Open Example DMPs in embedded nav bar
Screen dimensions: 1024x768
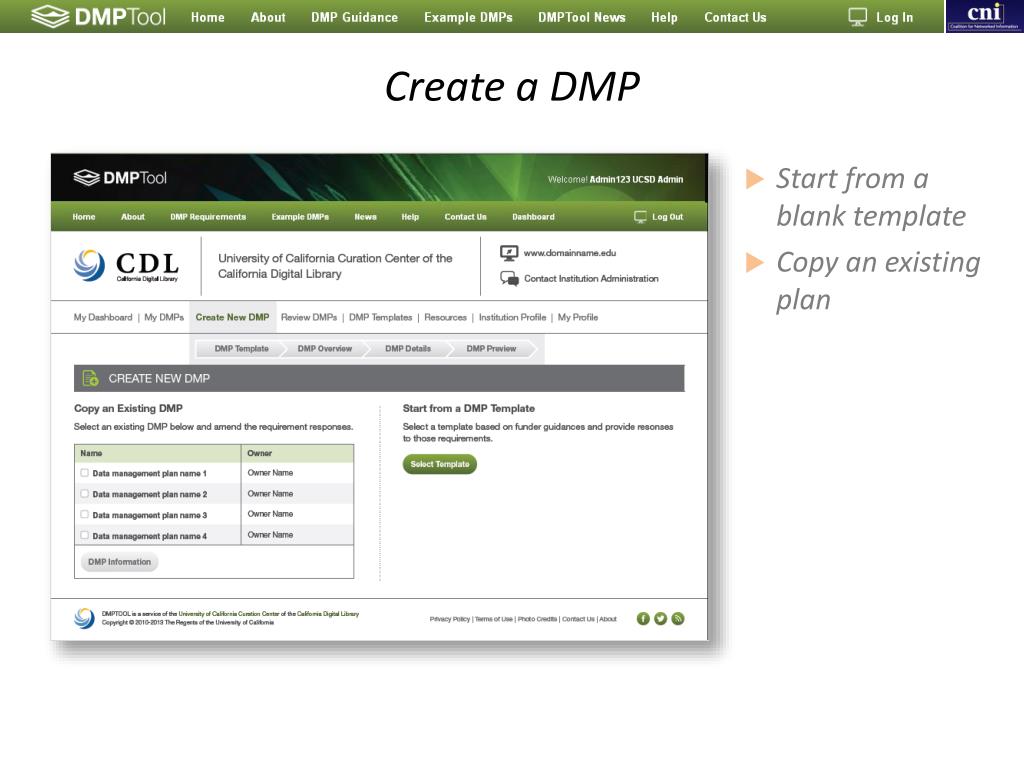(x=300, y=217)
